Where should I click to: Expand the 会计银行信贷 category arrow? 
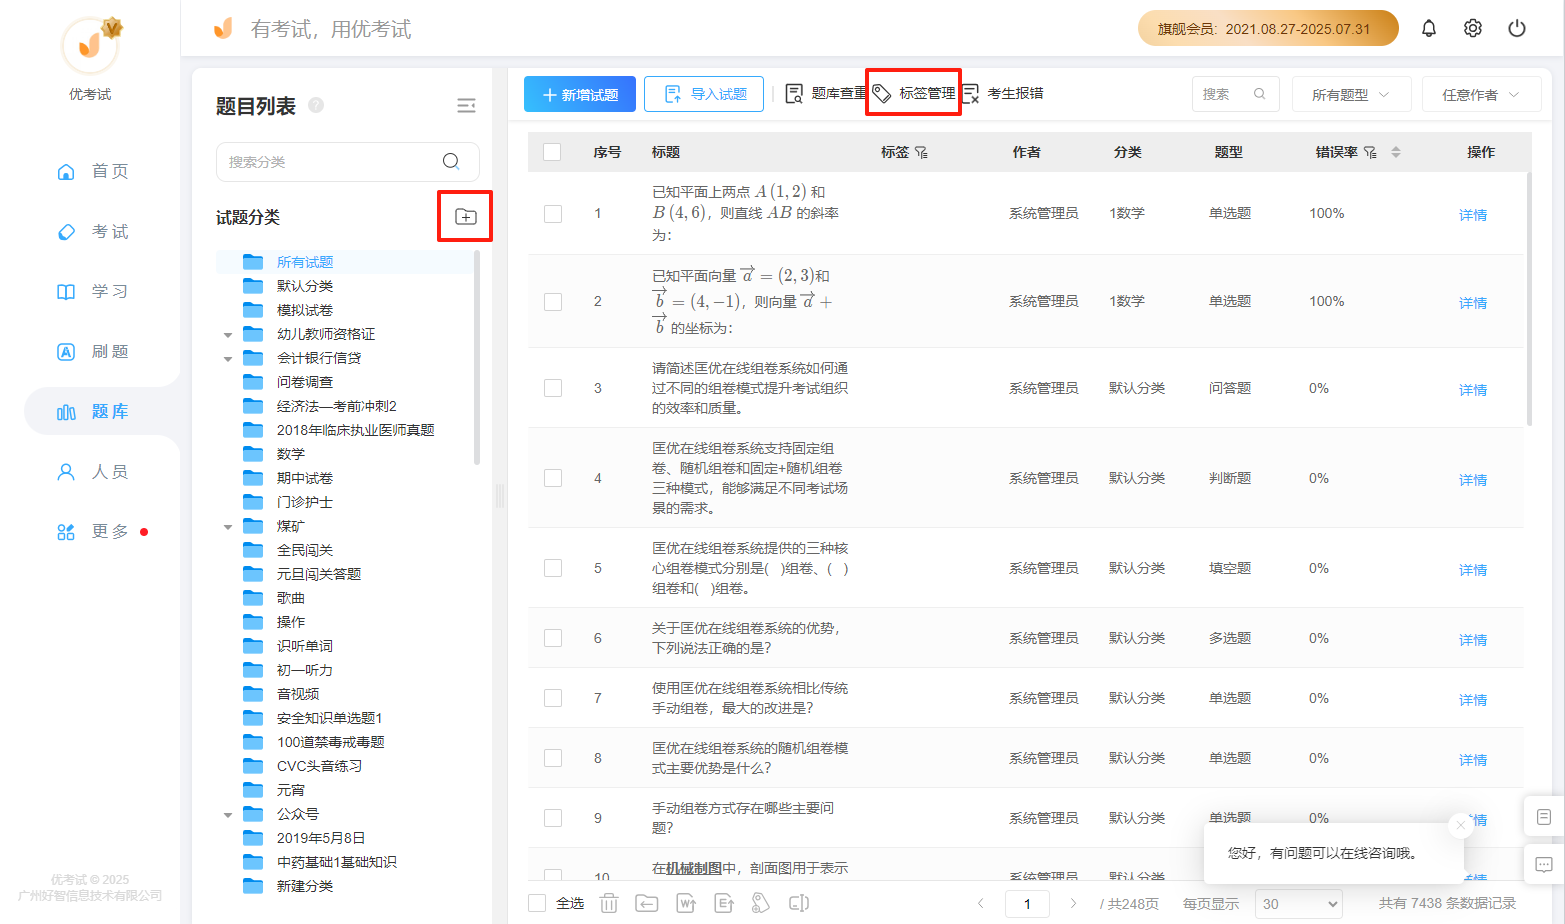(228, 359)
